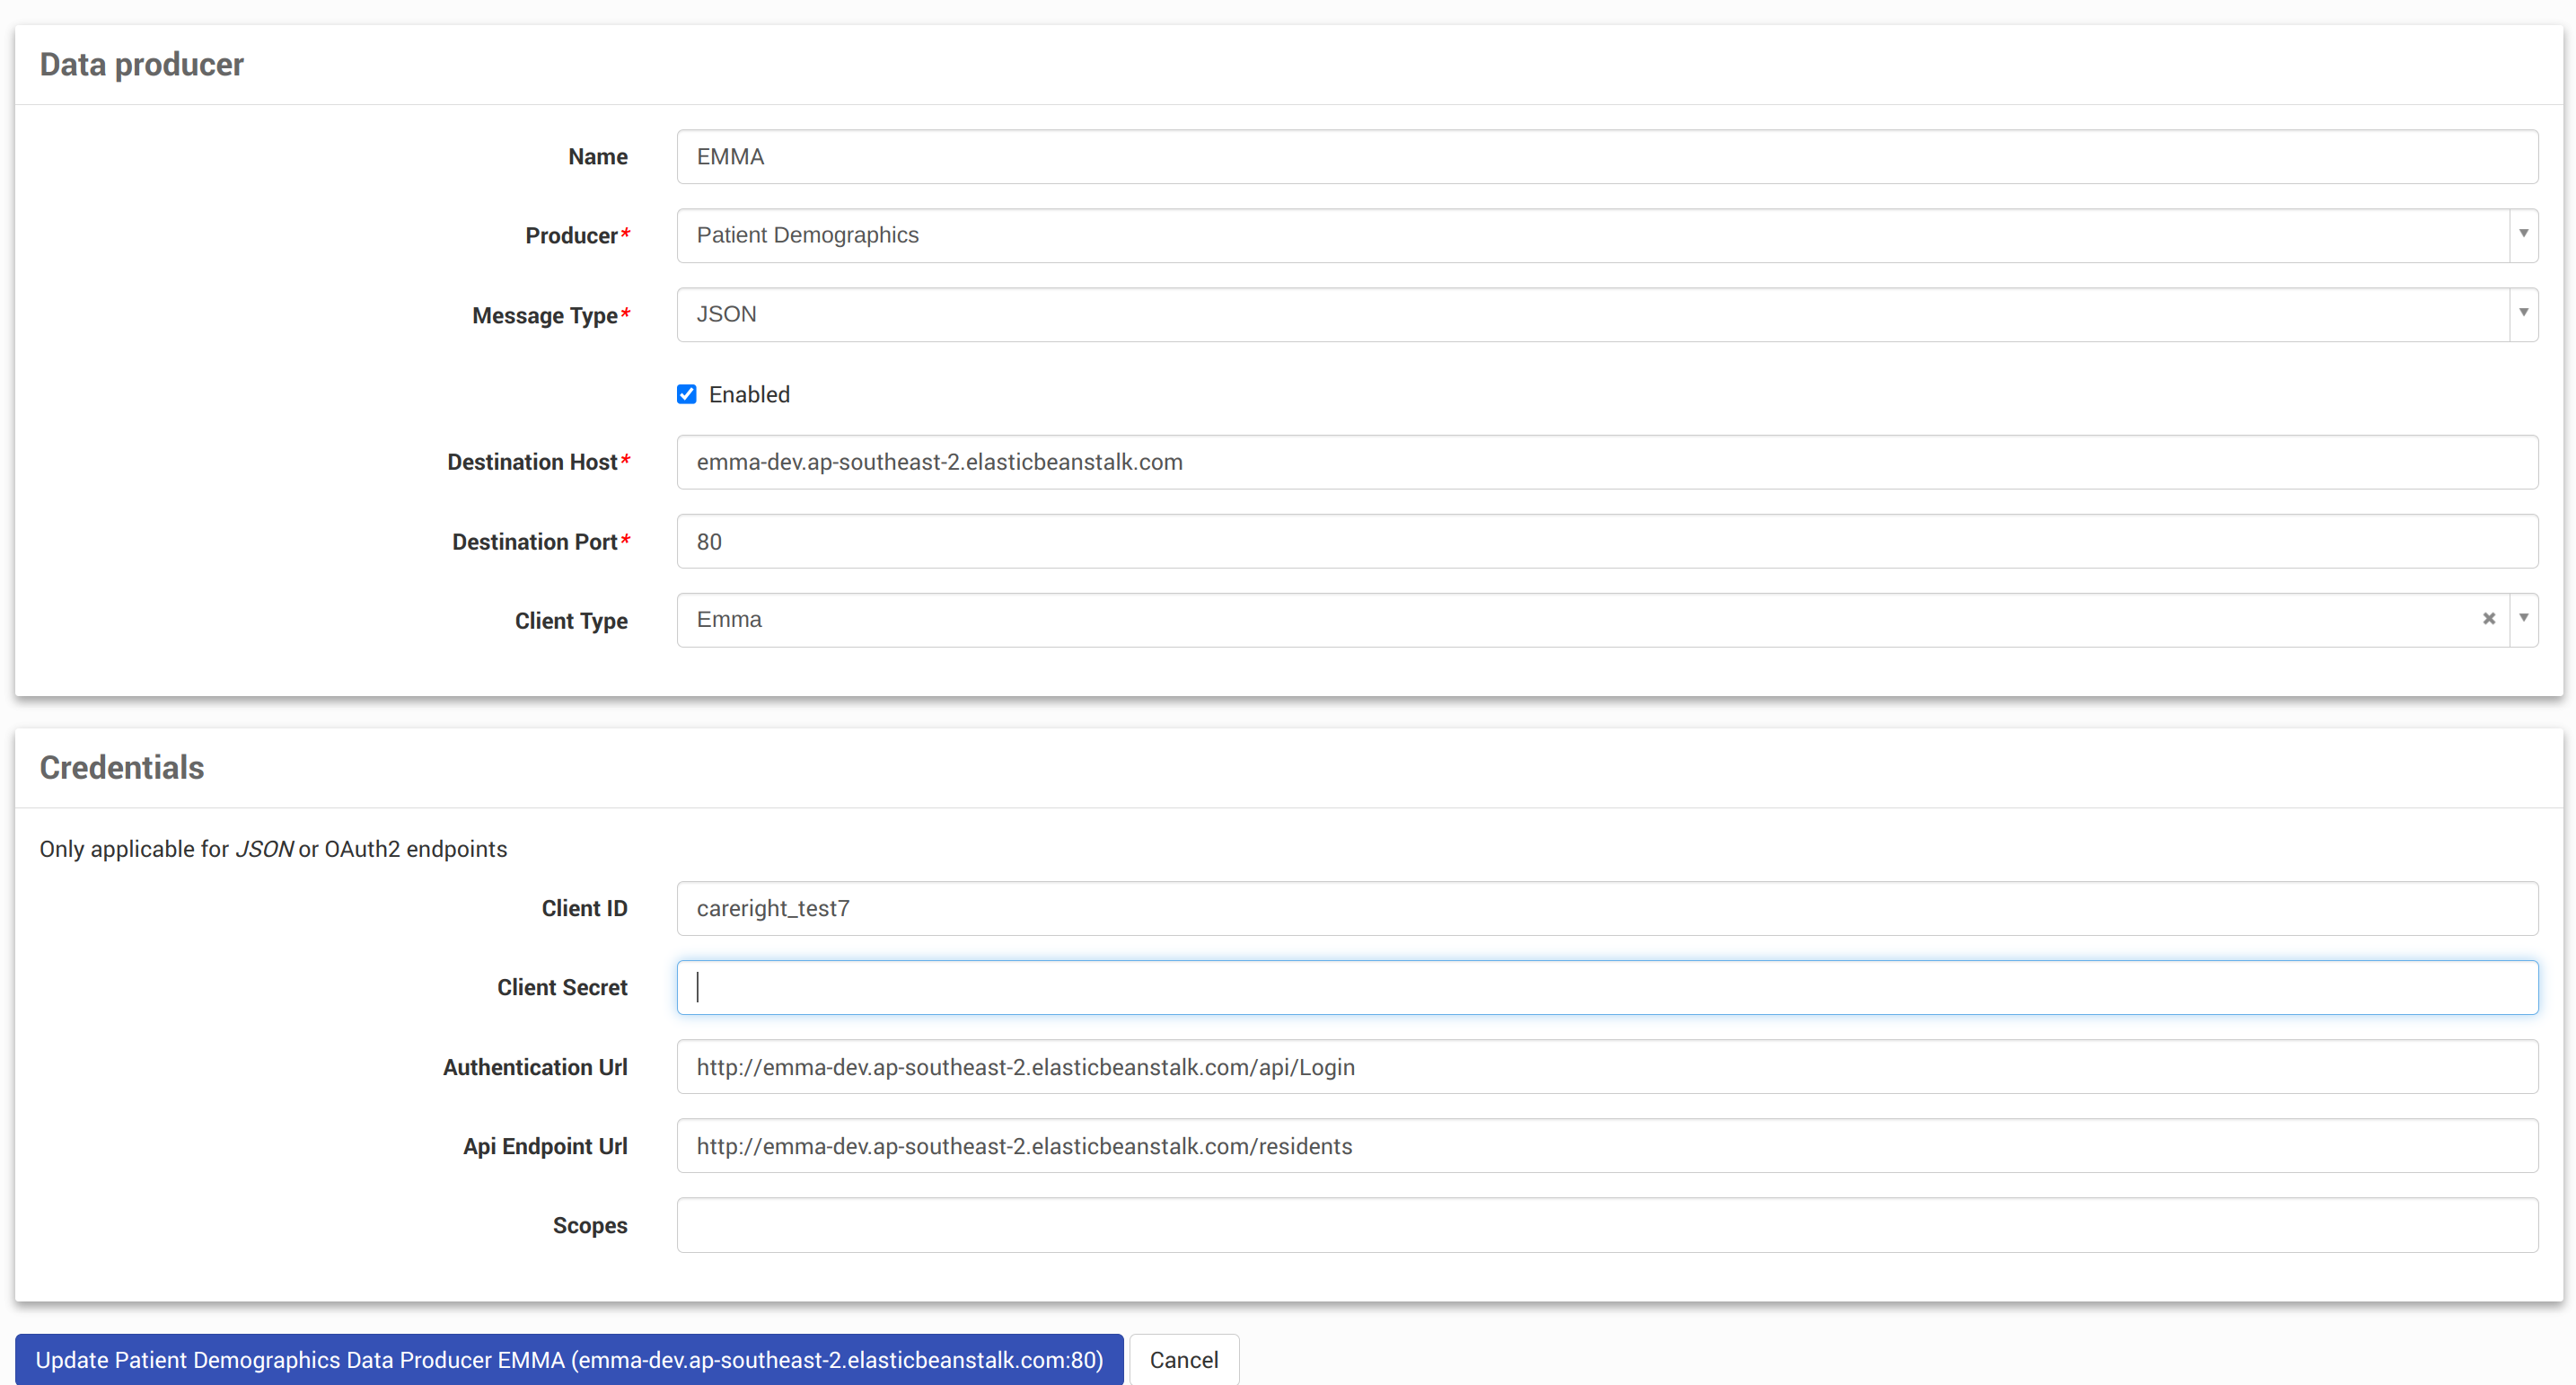The width and height of the screenshot is (2576, 1385).
Task: Clear Client Type selection with x icon
Action: pyautogui.click(x=2488, y=619)
